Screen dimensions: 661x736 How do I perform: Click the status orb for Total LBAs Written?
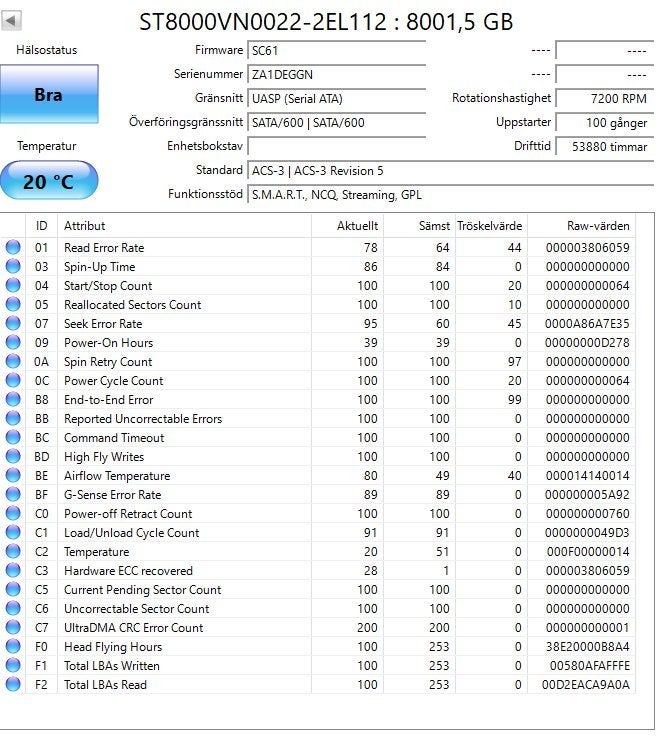(x=13, y=665)
